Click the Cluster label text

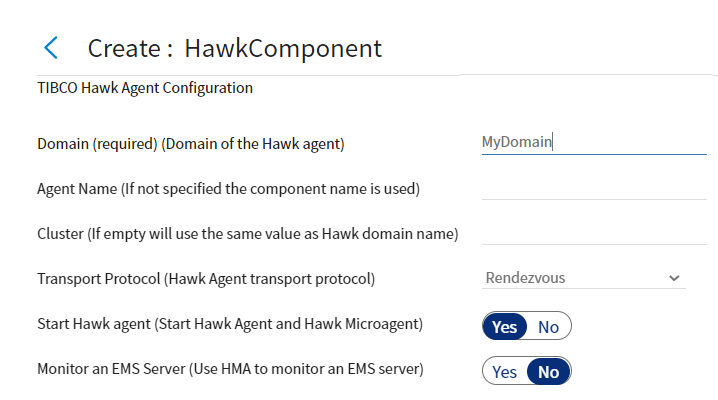(247, 233)
